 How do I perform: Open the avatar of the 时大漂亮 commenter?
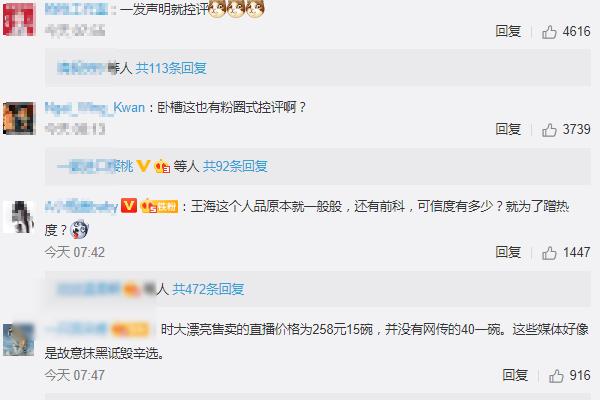19,340
